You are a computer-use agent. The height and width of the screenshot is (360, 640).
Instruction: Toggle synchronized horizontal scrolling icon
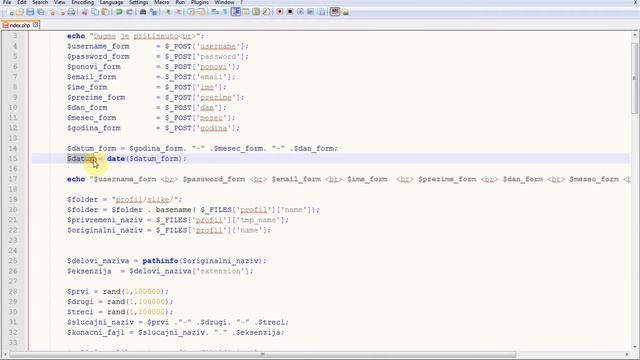point(201,12)
